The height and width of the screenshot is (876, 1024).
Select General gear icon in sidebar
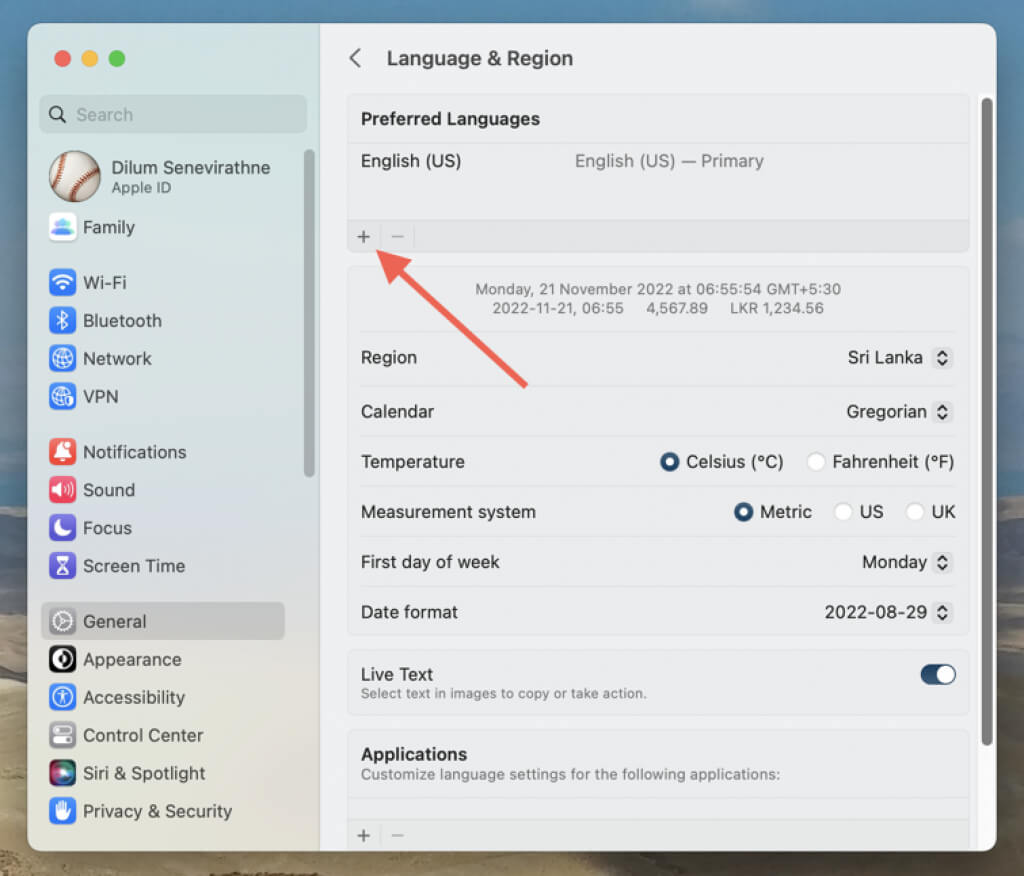(x=63, y=621)
